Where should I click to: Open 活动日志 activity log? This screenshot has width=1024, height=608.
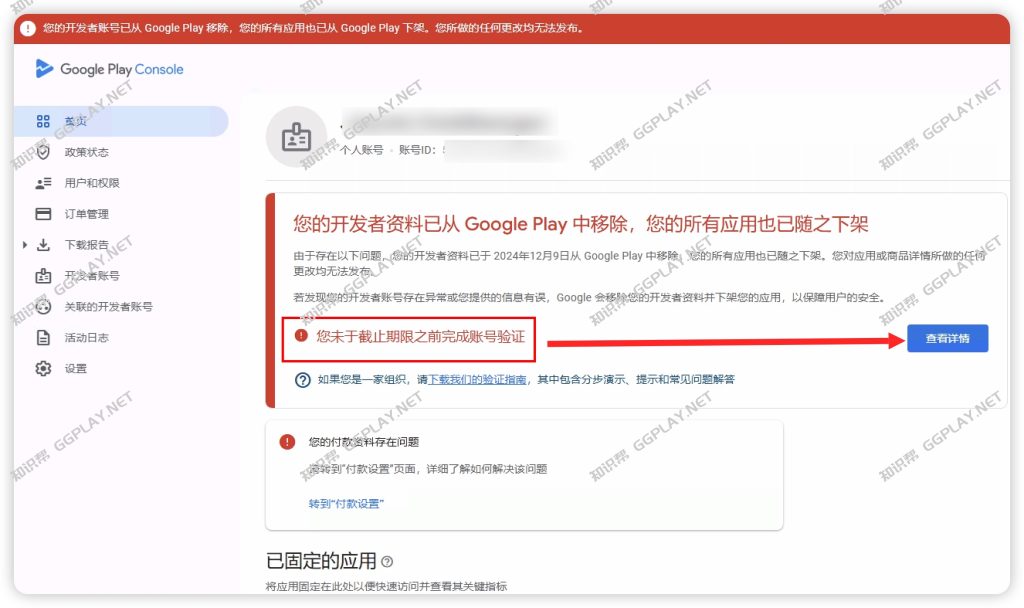pyautogui.click(x=87, y=338)
